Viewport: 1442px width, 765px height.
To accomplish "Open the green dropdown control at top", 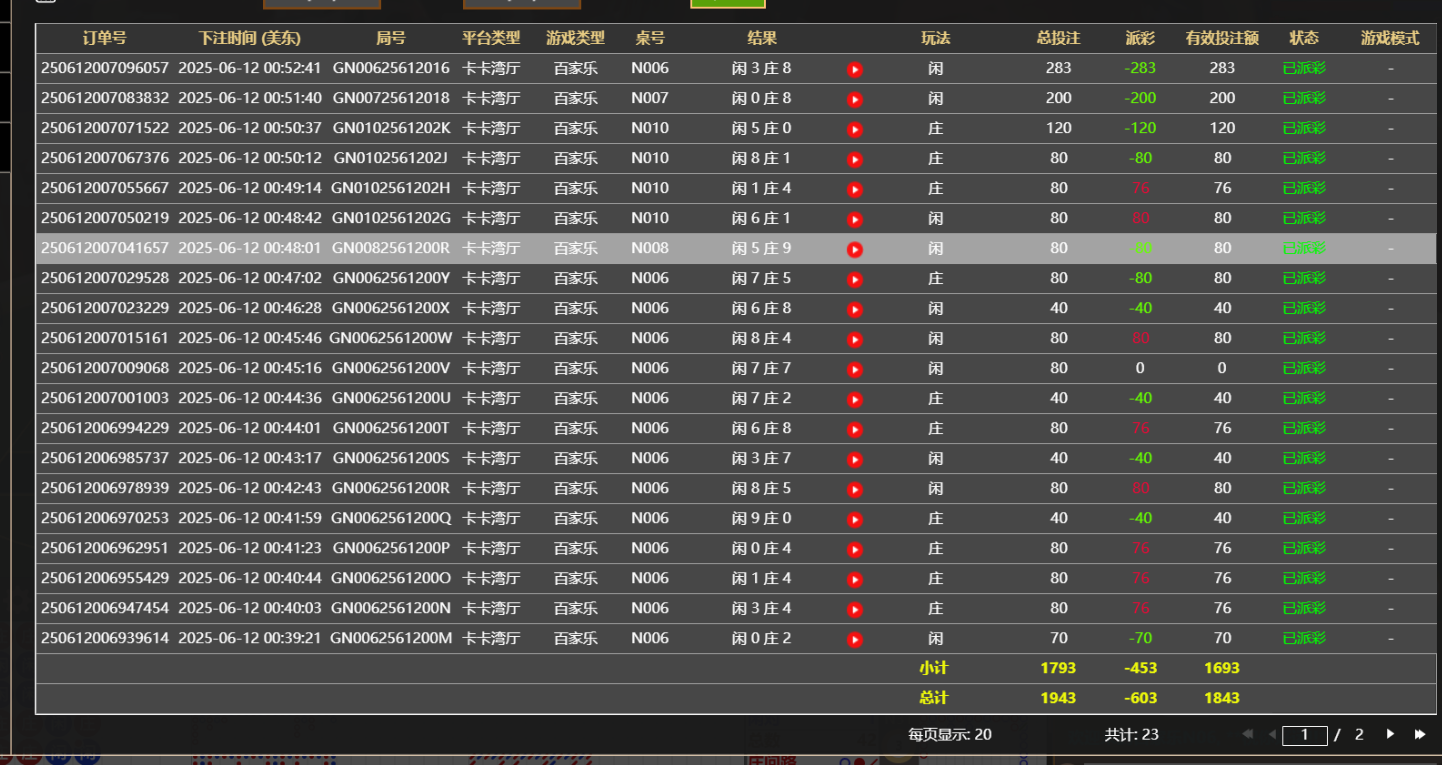I will click(x=727, y=4).
